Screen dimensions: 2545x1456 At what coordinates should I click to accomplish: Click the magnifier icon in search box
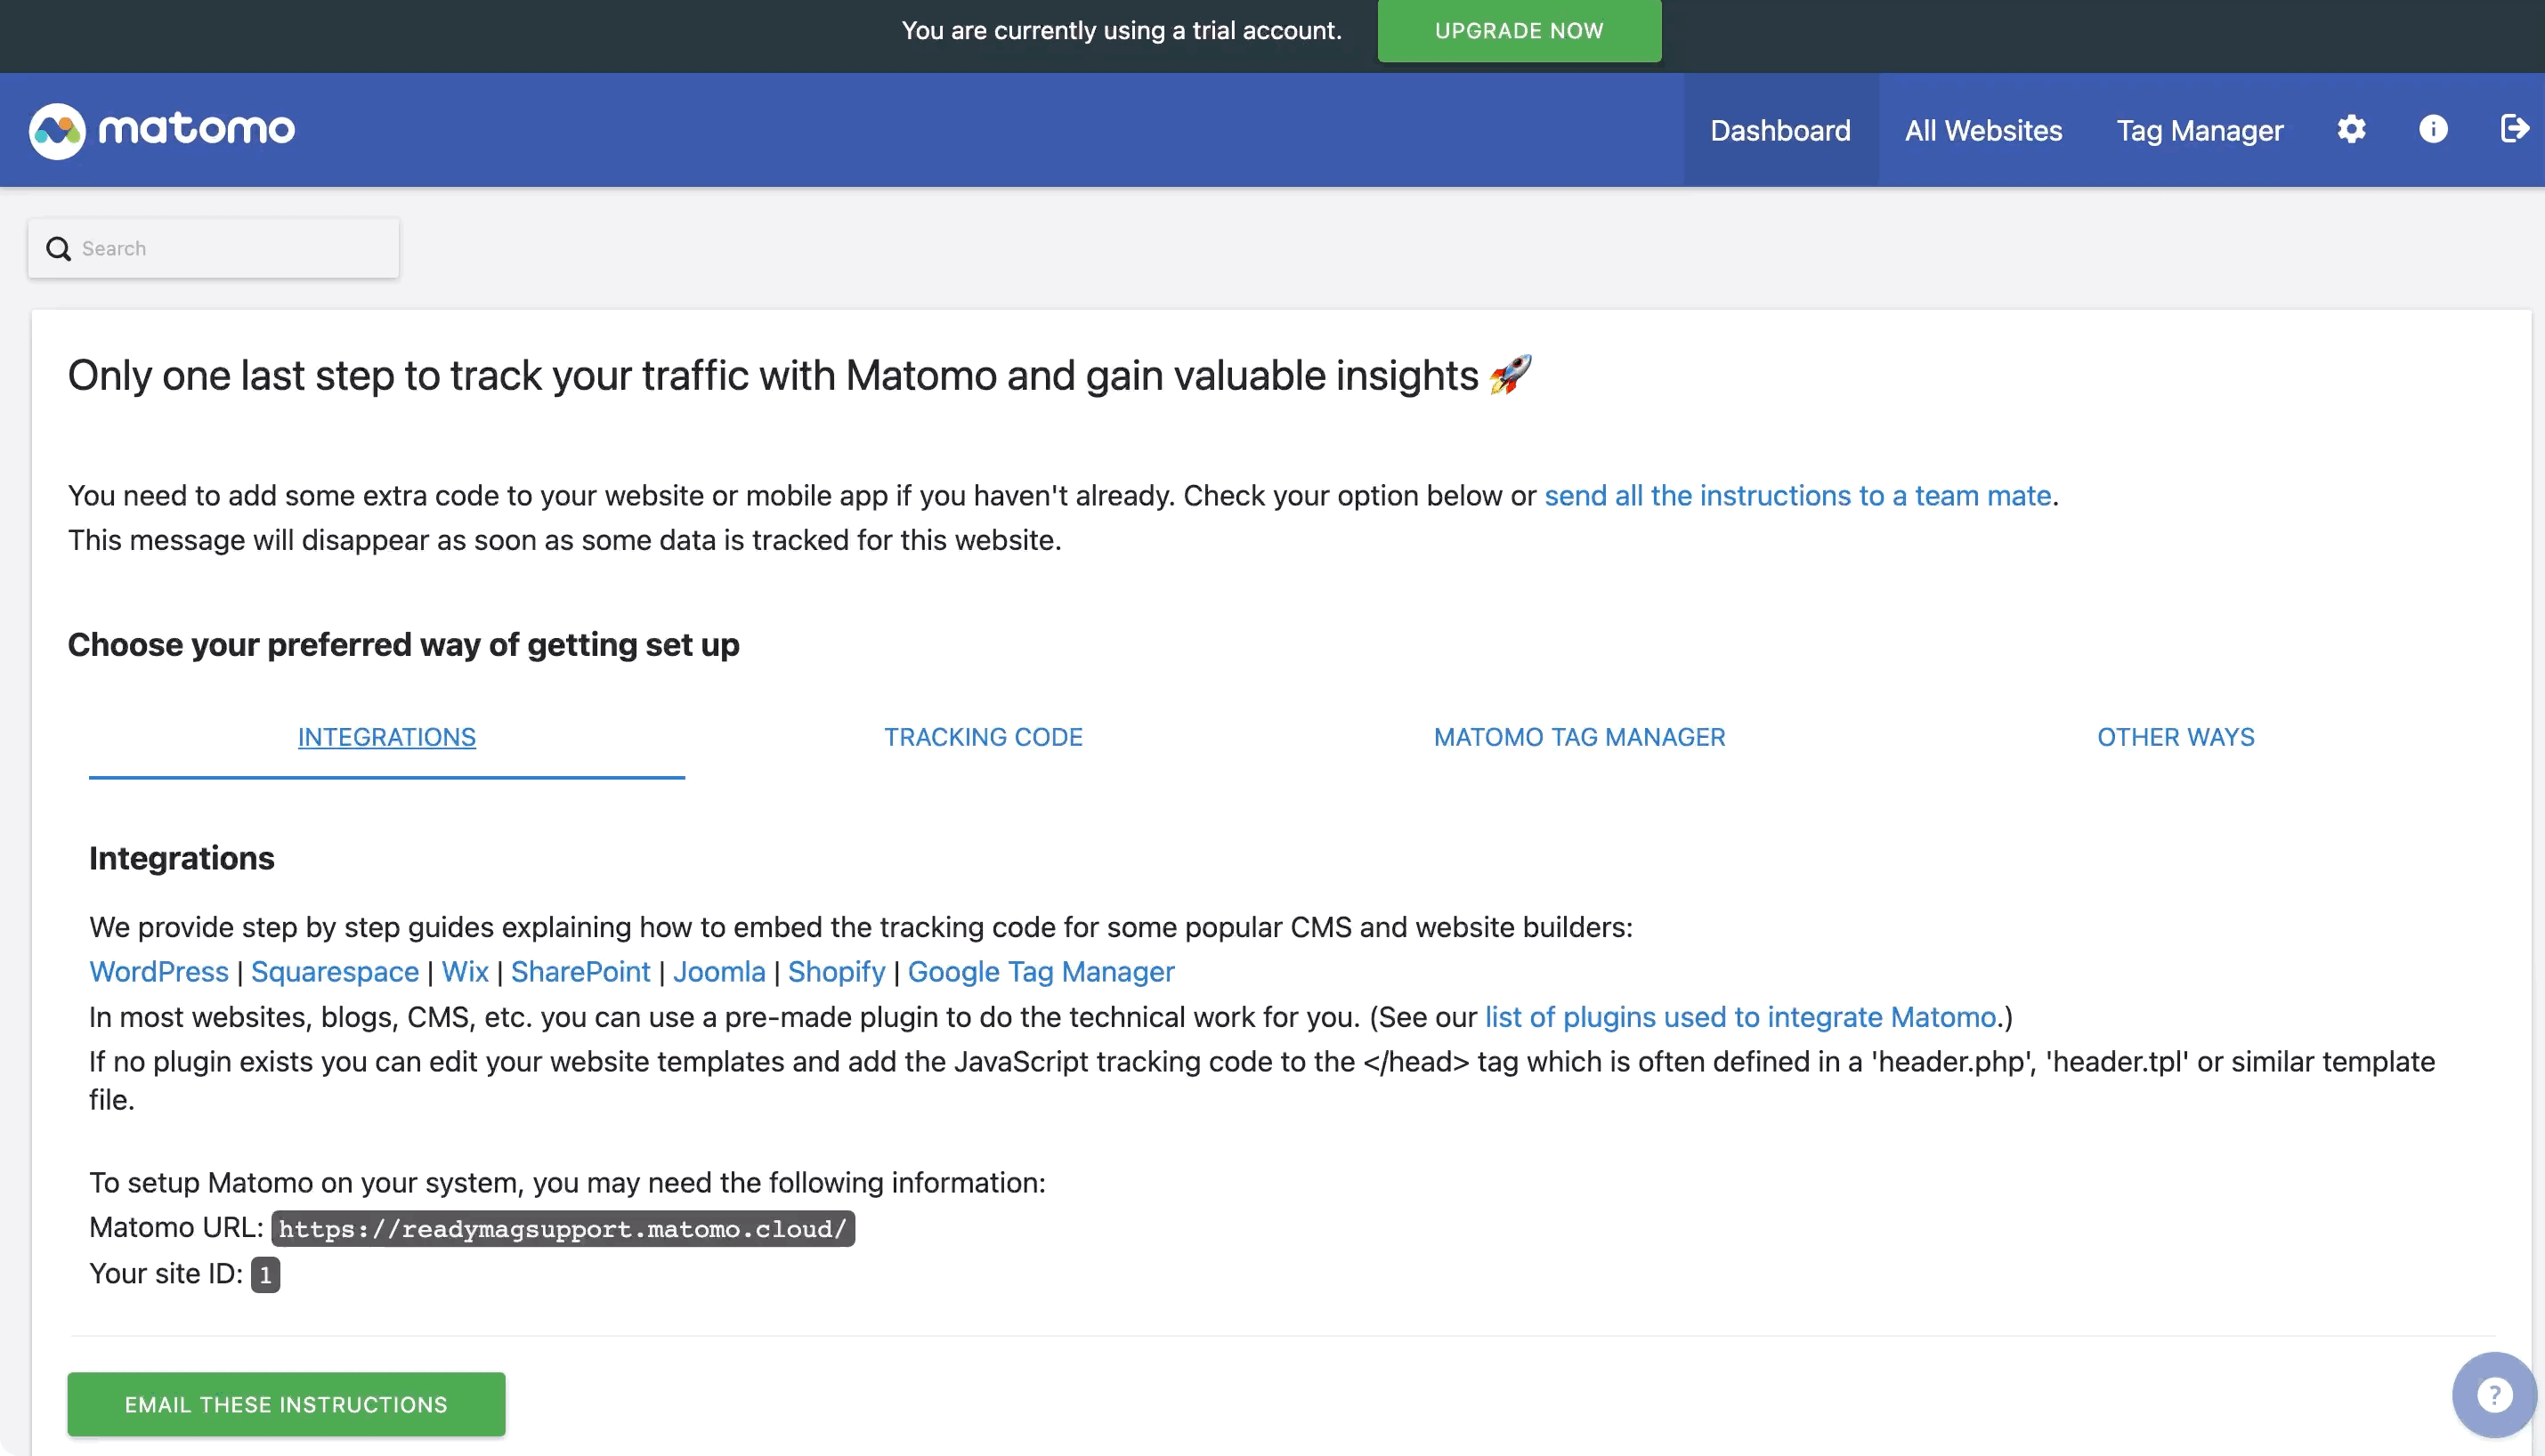click(x=59, y=249)
